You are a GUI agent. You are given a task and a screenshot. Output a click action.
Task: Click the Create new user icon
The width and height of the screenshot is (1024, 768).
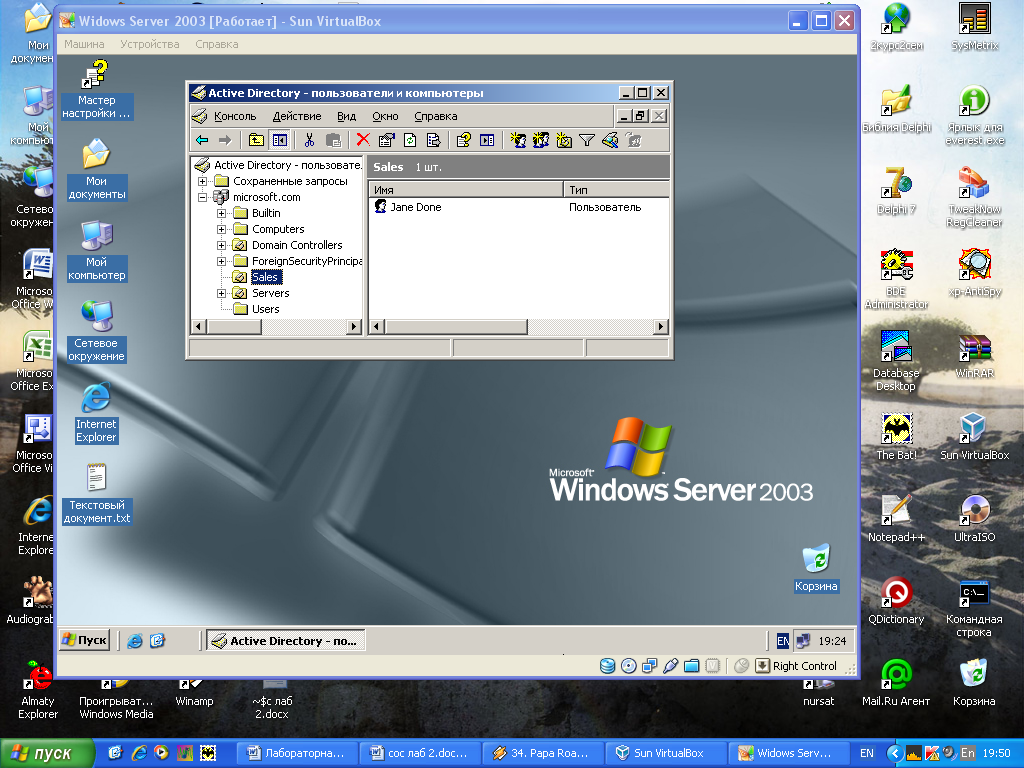tap(518, 140)
